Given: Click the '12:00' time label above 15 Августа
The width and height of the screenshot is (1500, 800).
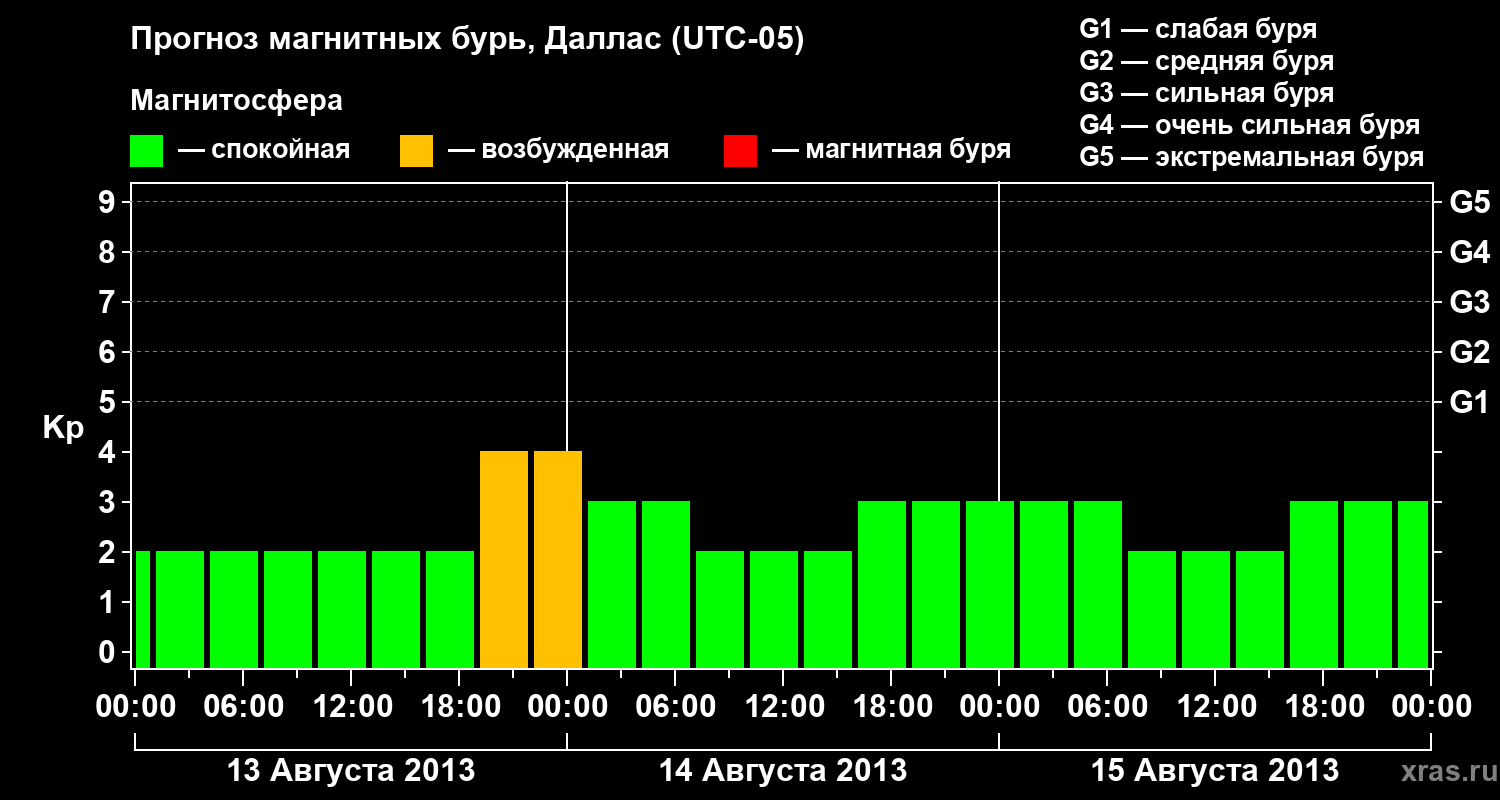Looking at the screenshot, I should tap(1215, 707).
